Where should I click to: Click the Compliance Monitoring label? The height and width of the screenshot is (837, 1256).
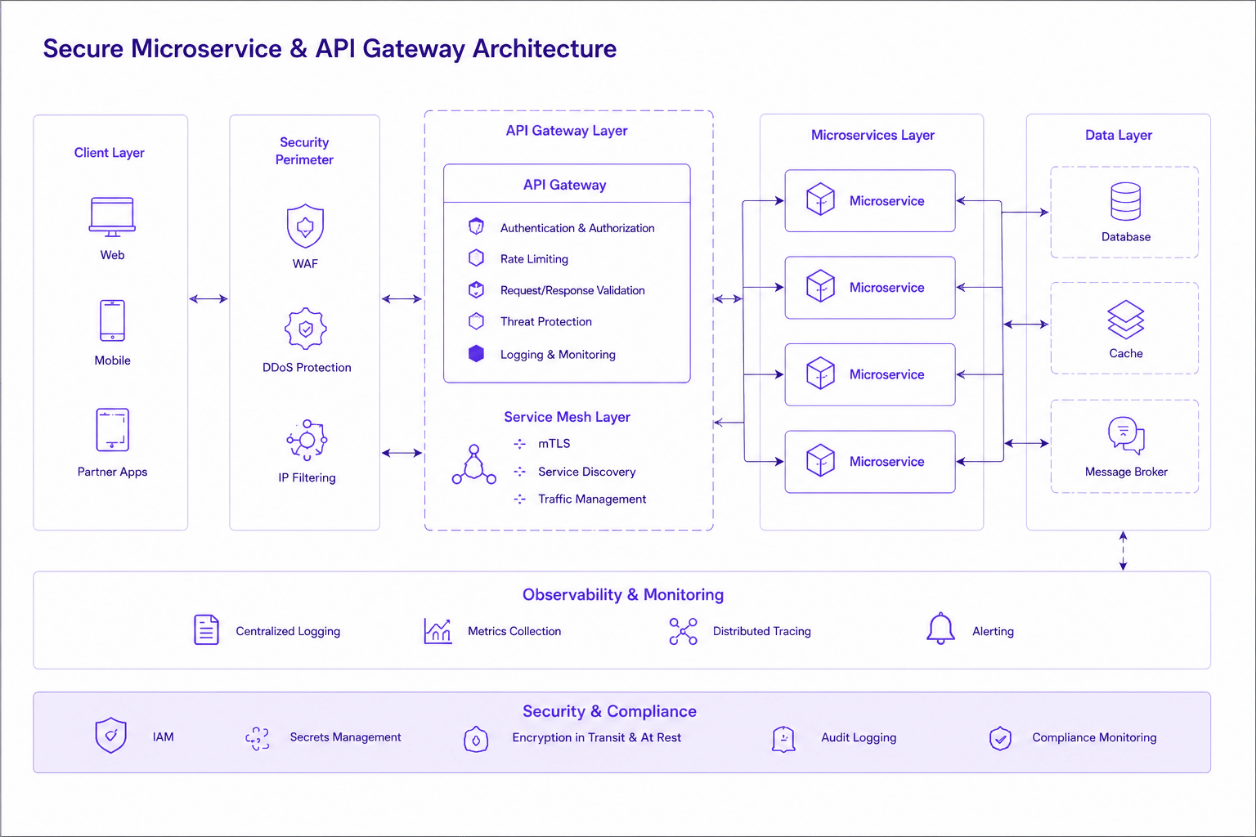(1094, 737)
